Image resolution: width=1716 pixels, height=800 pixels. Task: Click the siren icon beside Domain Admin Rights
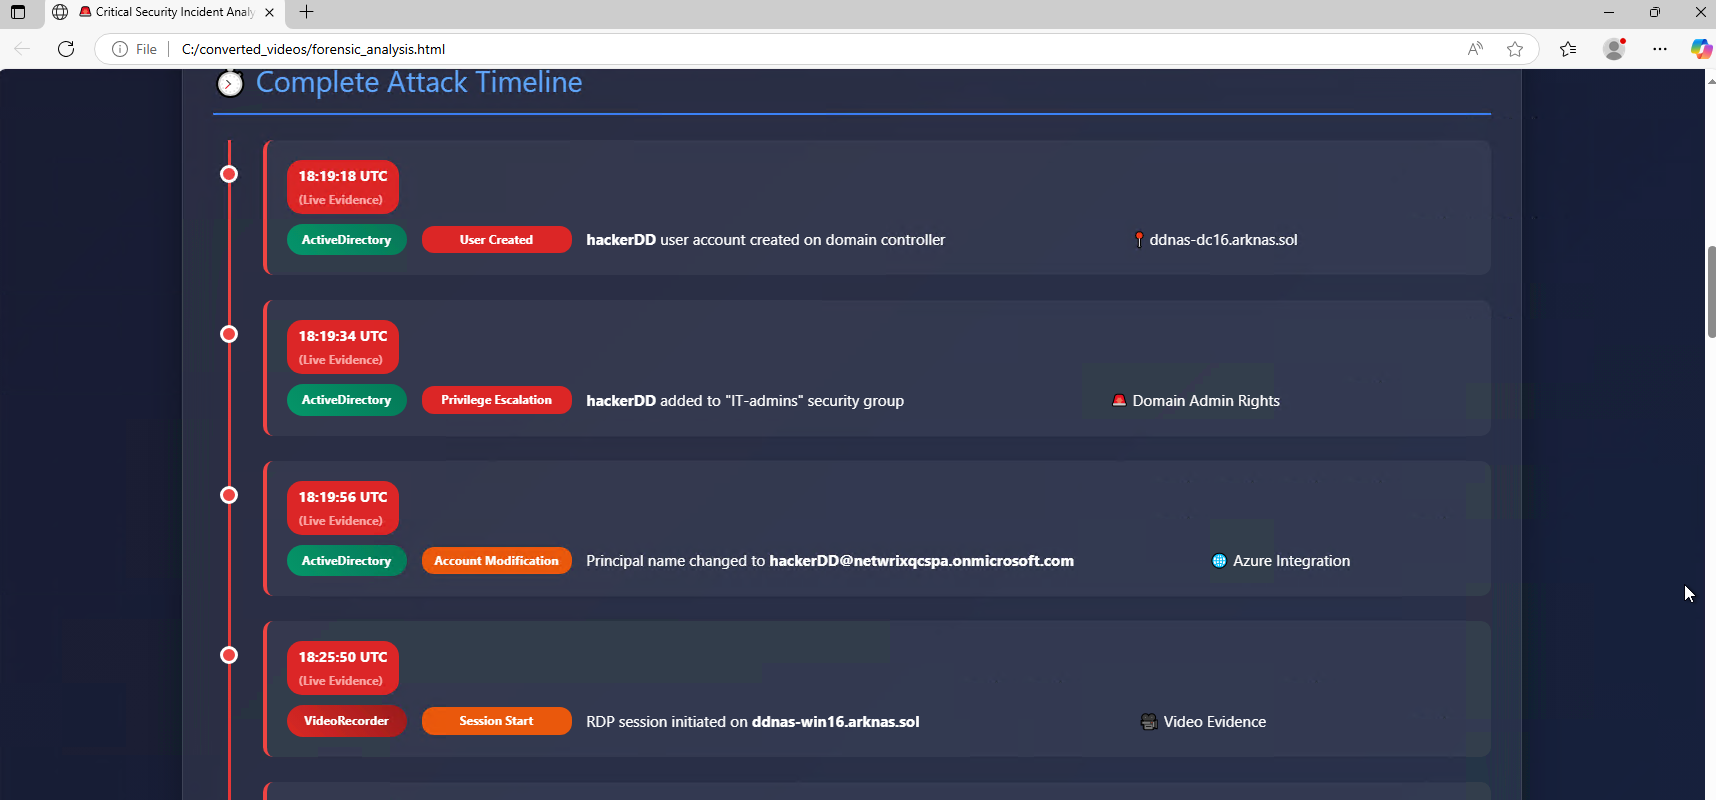(x=1120, y=400)
